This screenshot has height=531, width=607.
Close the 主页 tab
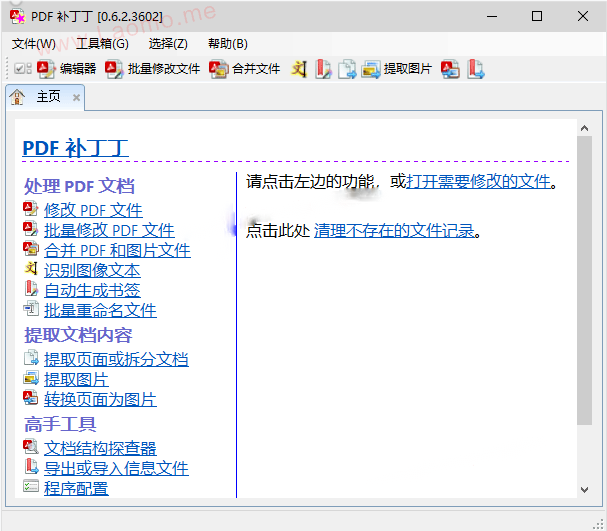click(x=77, y=98)
